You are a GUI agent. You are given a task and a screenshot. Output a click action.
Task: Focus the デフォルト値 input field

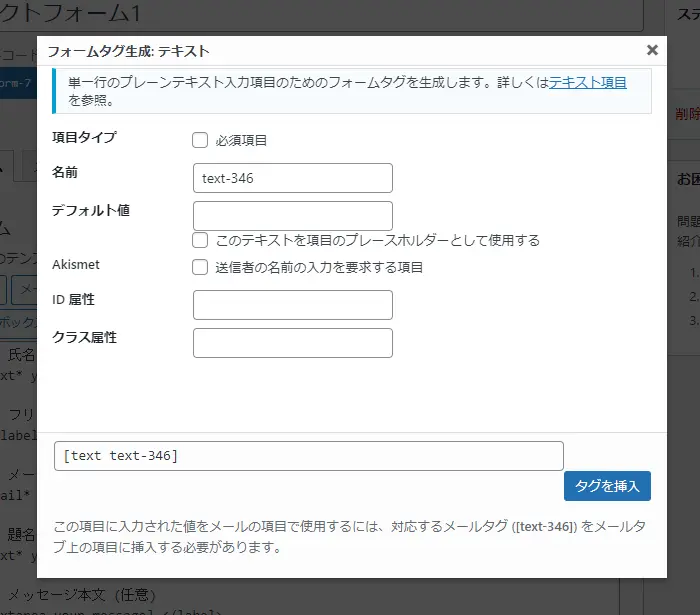(x=293, y=216)
